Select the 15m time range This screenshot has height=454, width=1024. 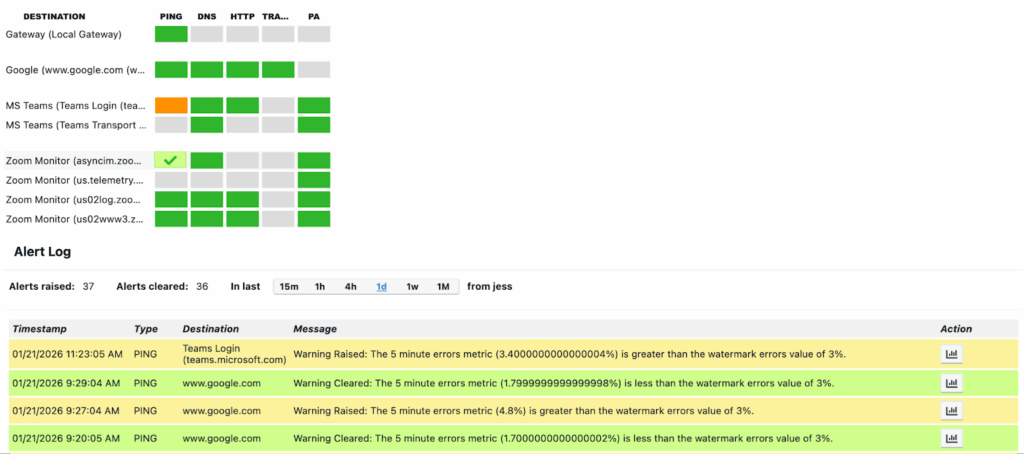click(289, 286)
